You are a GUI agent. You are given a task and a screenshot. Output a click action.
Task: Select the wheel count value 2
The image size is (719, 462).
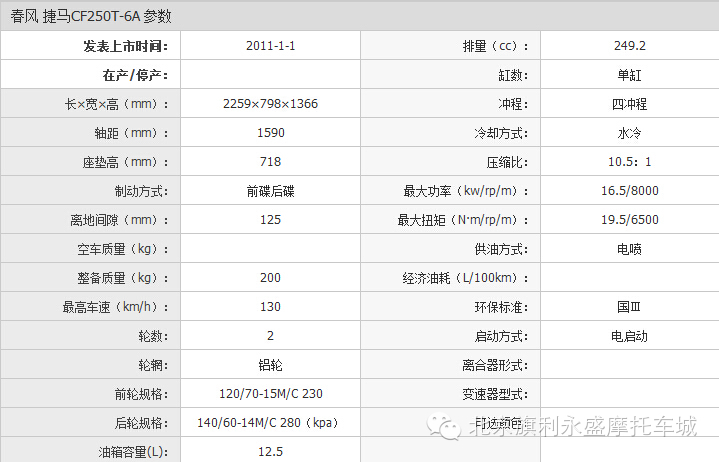(x=271, y=336)
